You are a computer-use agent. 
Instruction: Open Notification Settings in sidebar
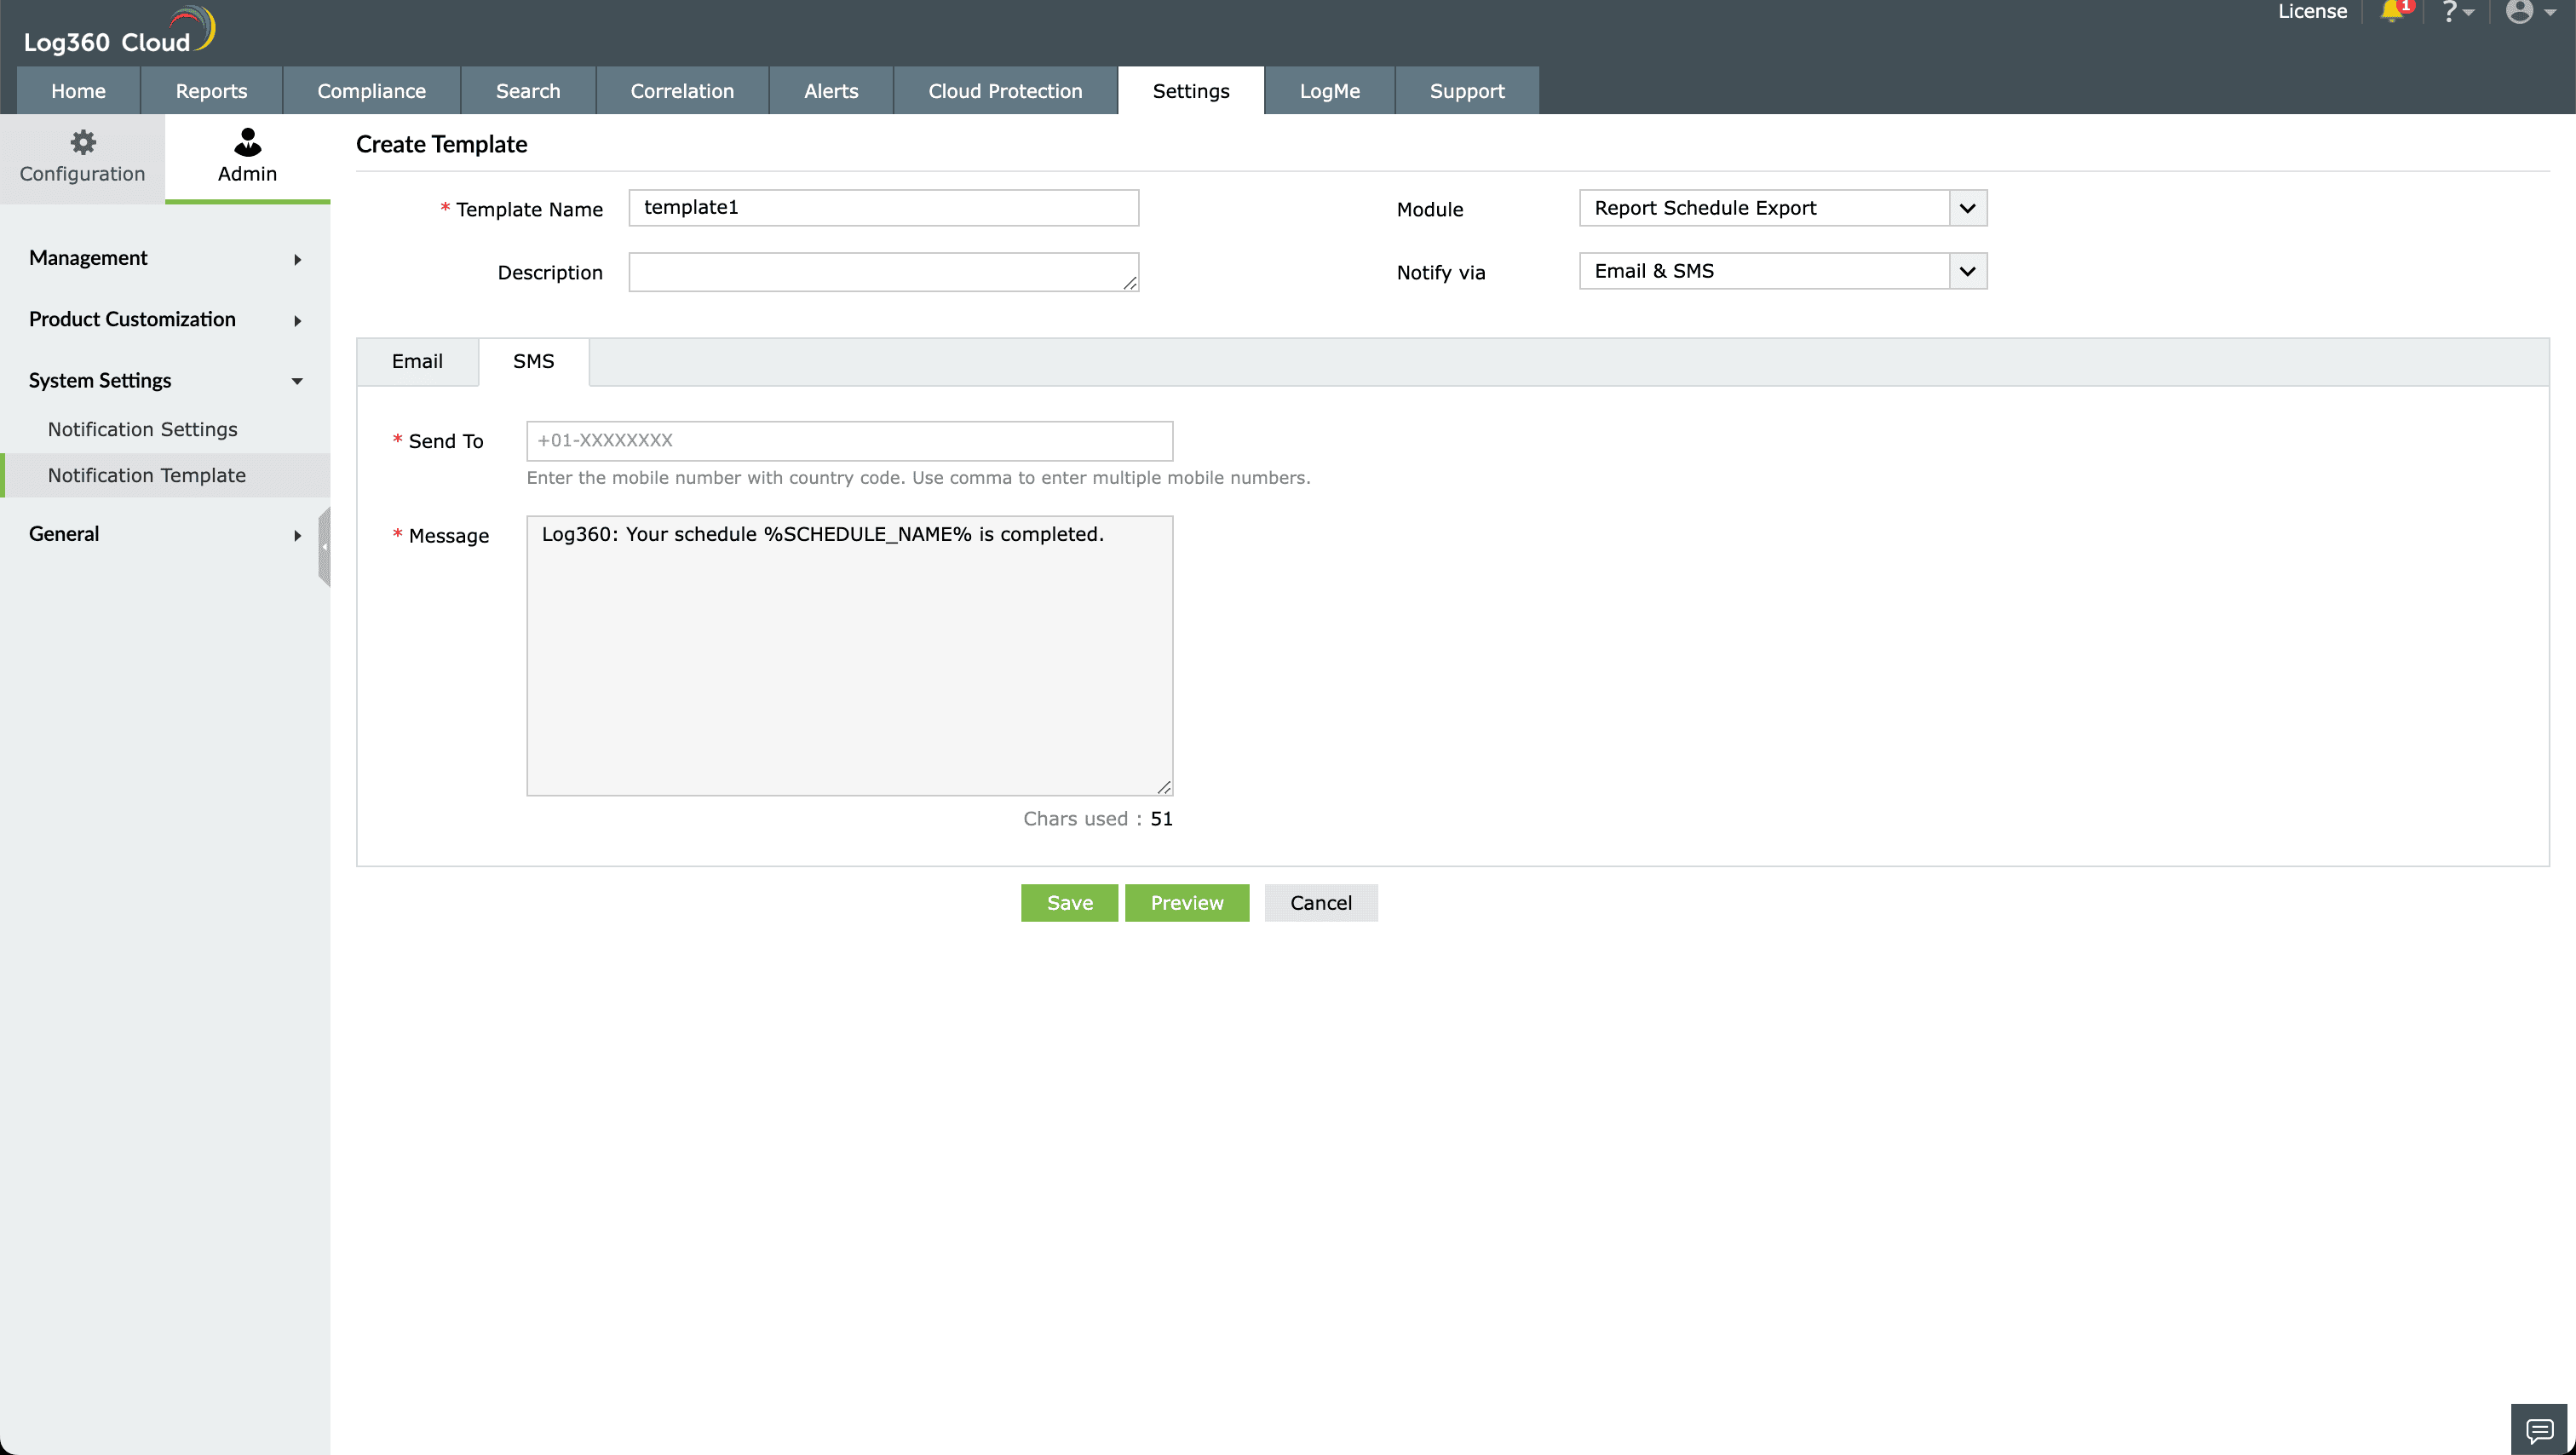point(143,429)
